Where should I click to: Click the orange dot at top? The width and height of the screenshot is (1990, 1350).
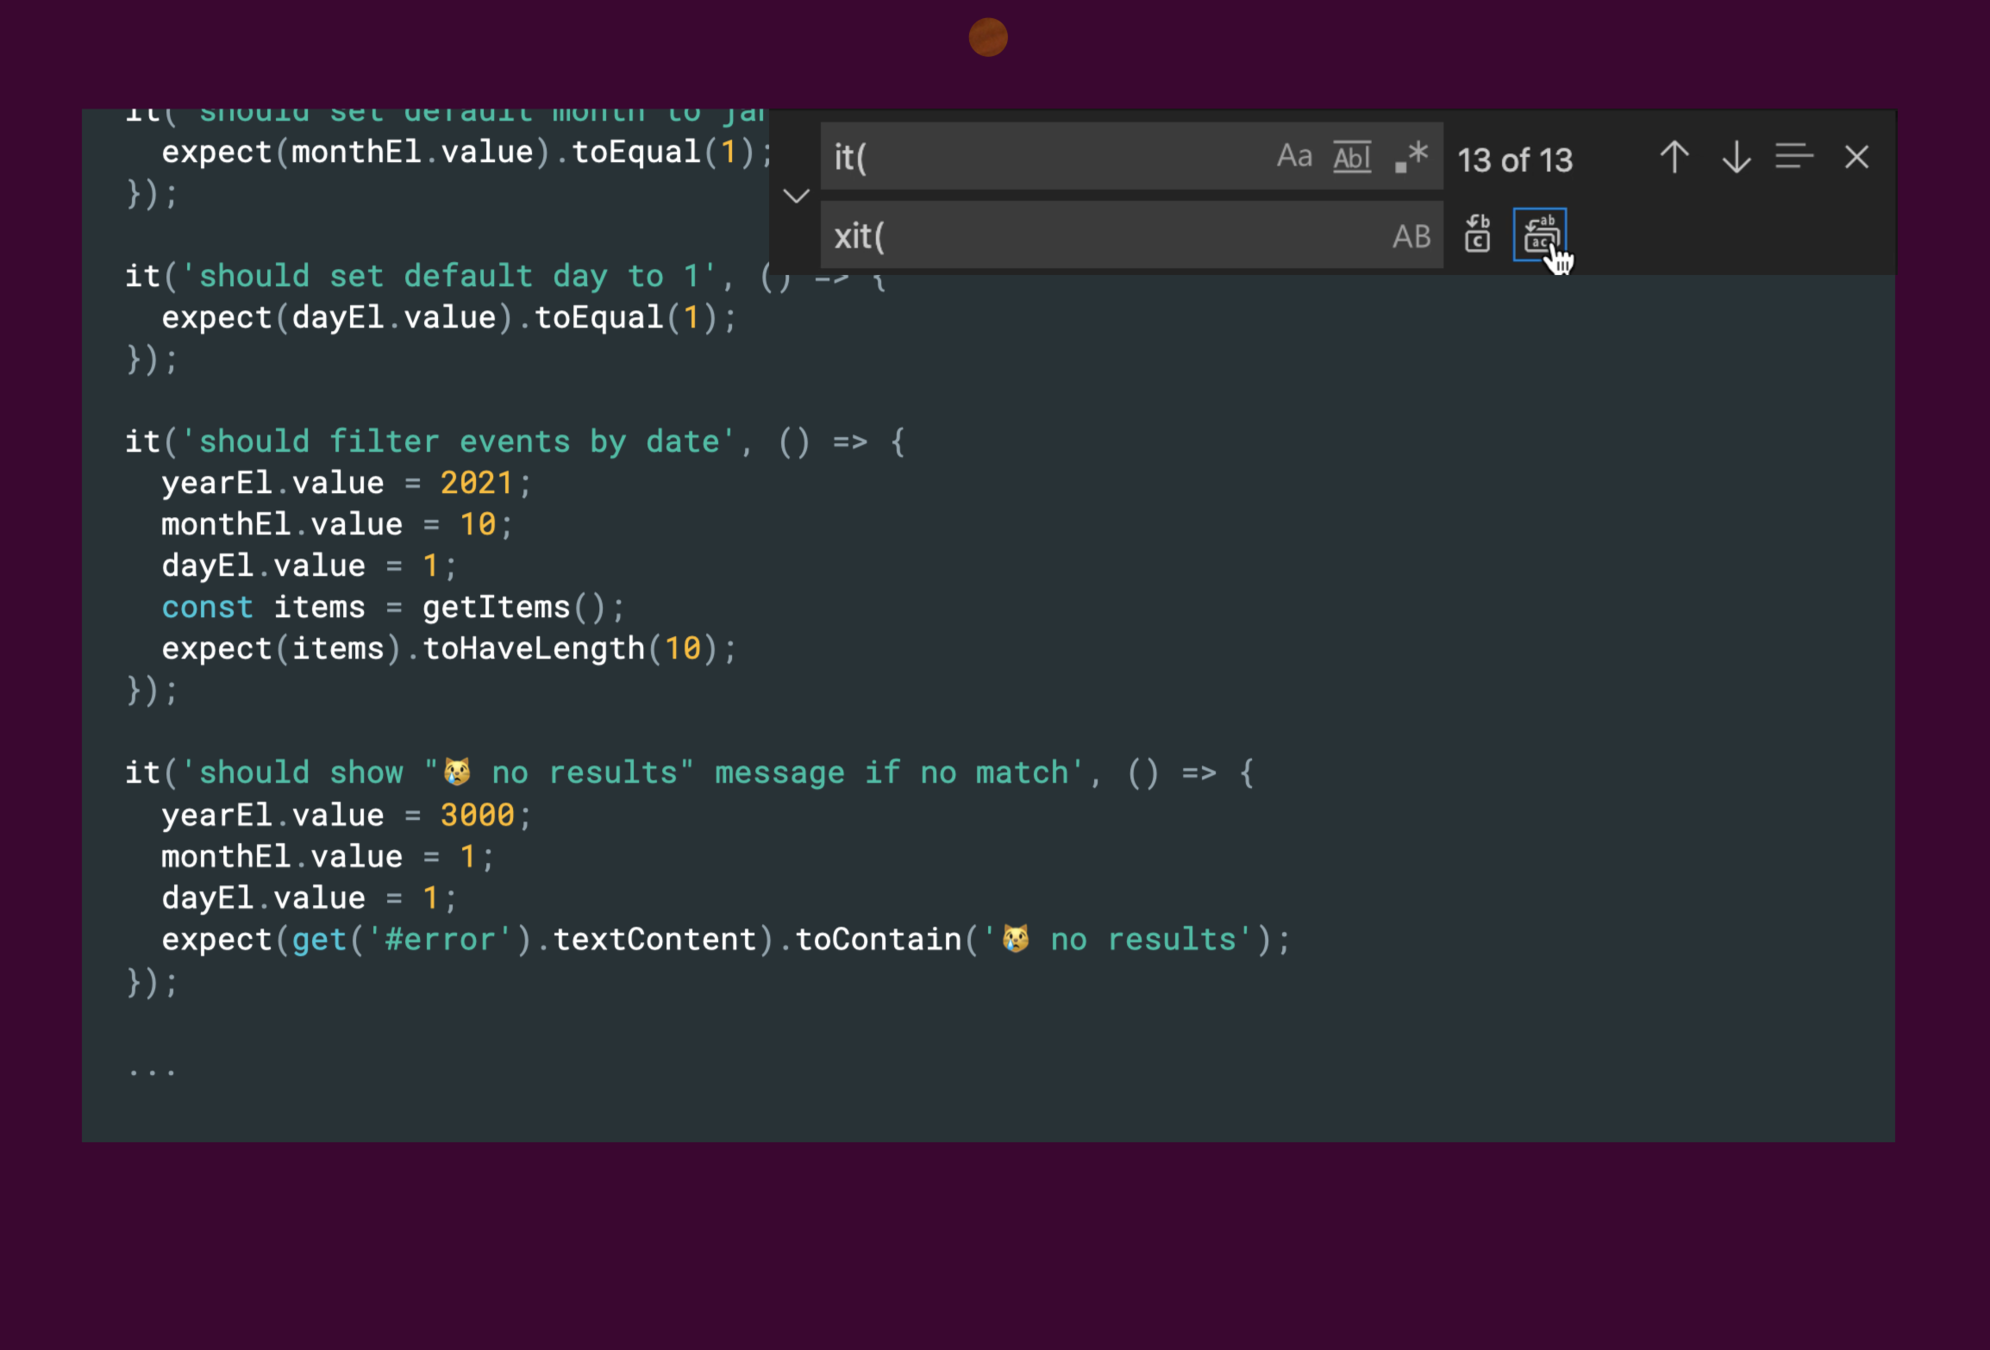click(988, 38)
